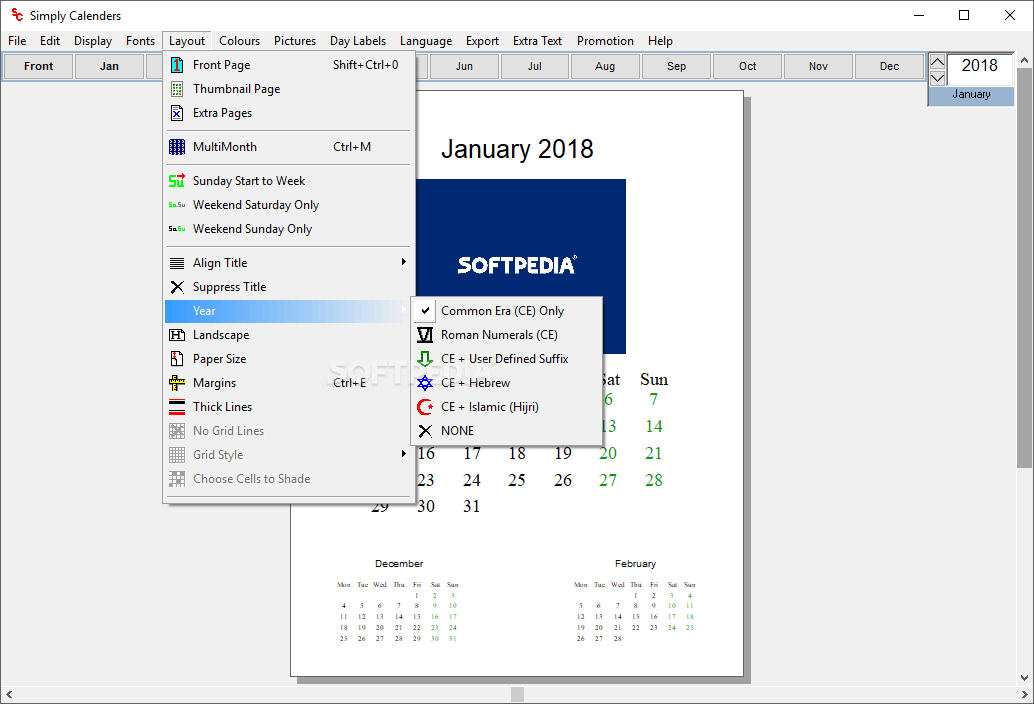Click the vertical scrollbar down arrow
The image size is (1034, 704).
pyautogui.click(x=1025, y=678)
